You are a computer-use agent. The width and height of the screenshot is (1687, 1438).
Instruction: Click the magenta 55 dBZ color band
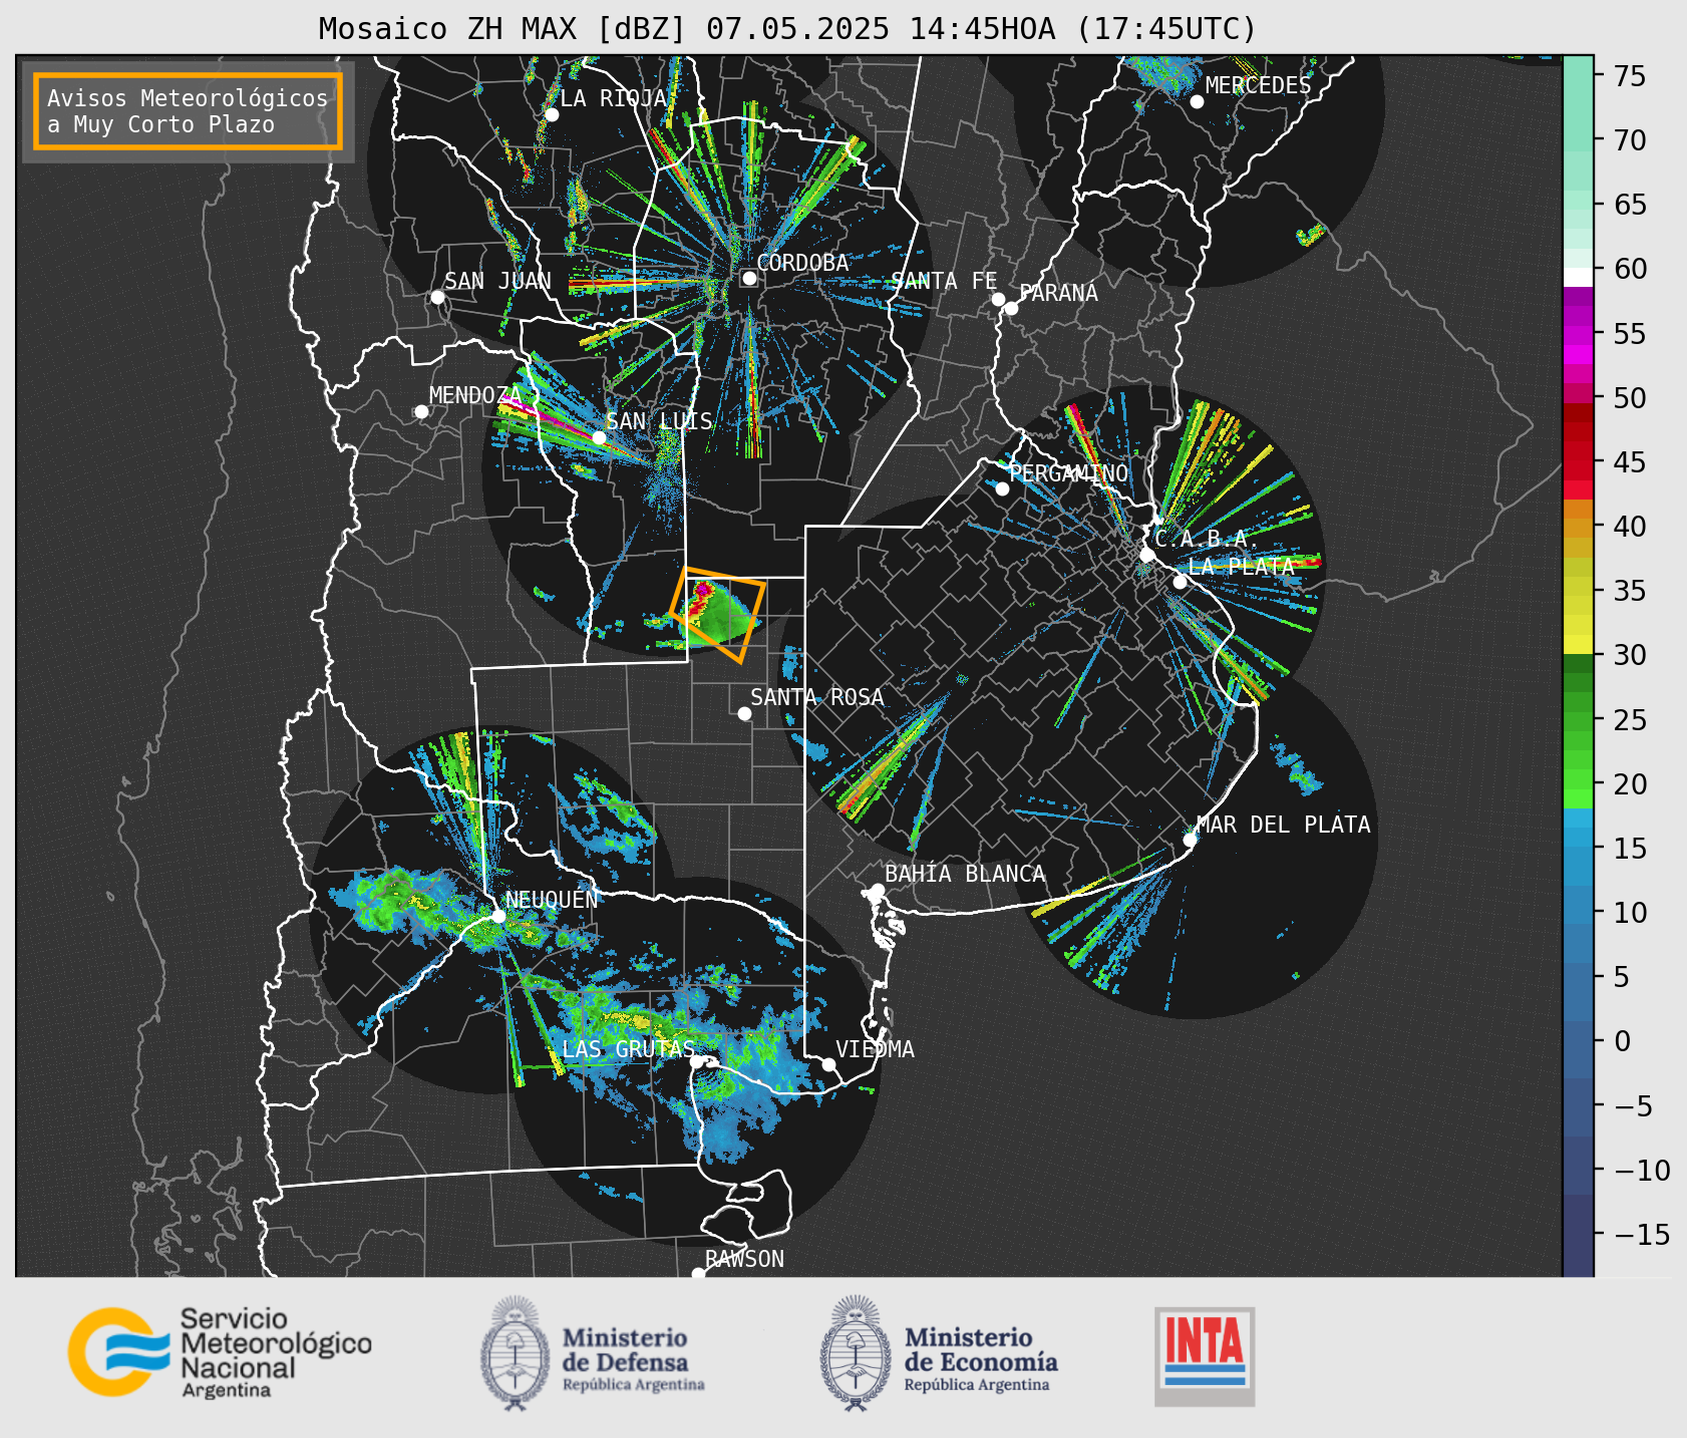pyautogui.click(x=1578, y=334)
